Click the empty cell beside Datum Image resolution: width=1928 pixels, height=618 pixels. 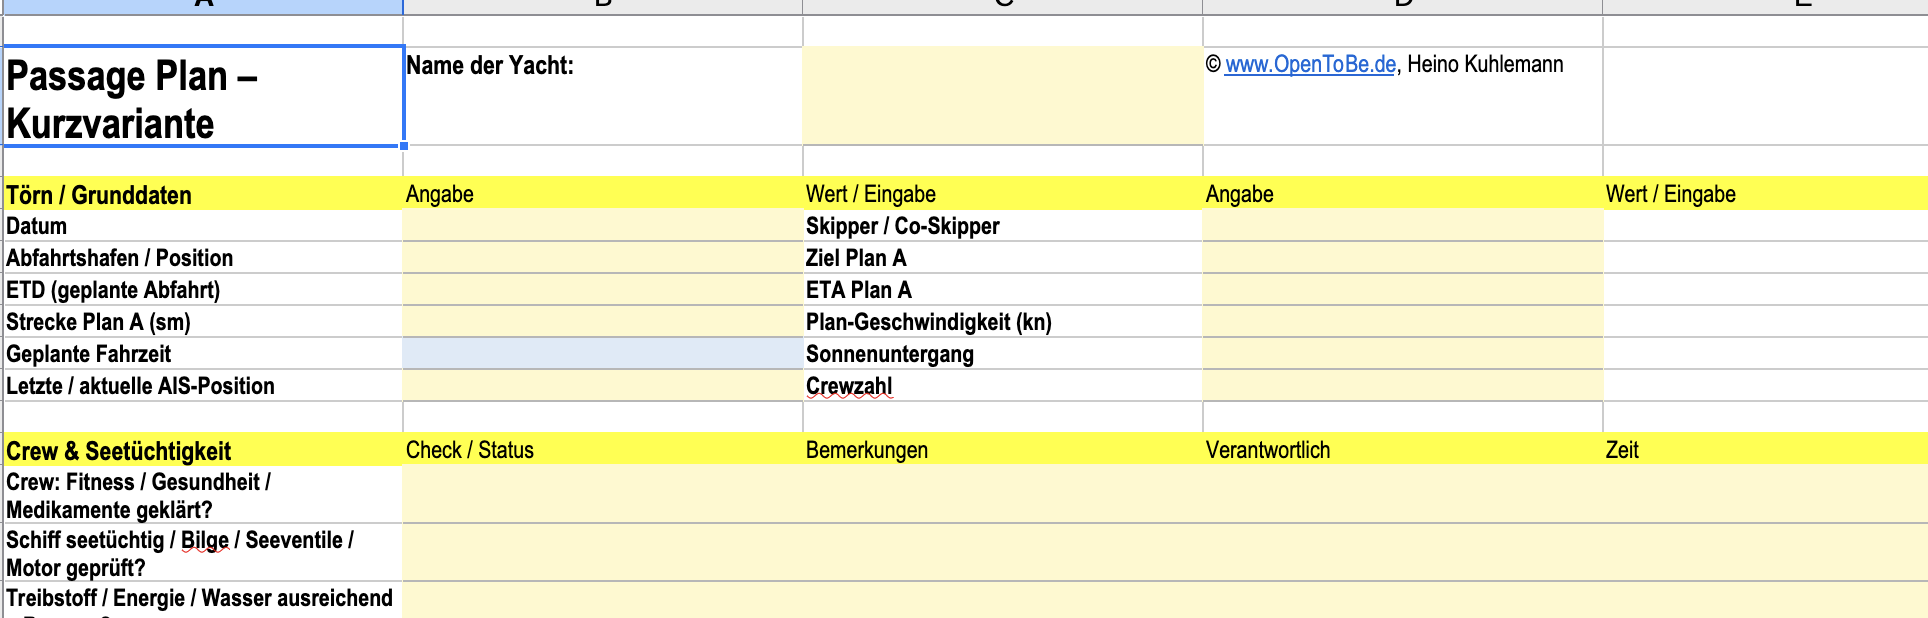click(602, 226)
